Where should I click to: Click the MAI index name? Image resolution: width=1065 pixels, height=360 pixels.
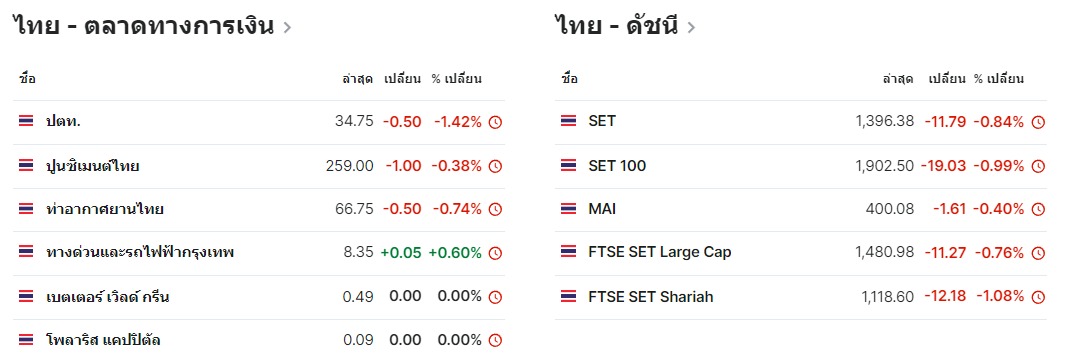click(602, 209)
